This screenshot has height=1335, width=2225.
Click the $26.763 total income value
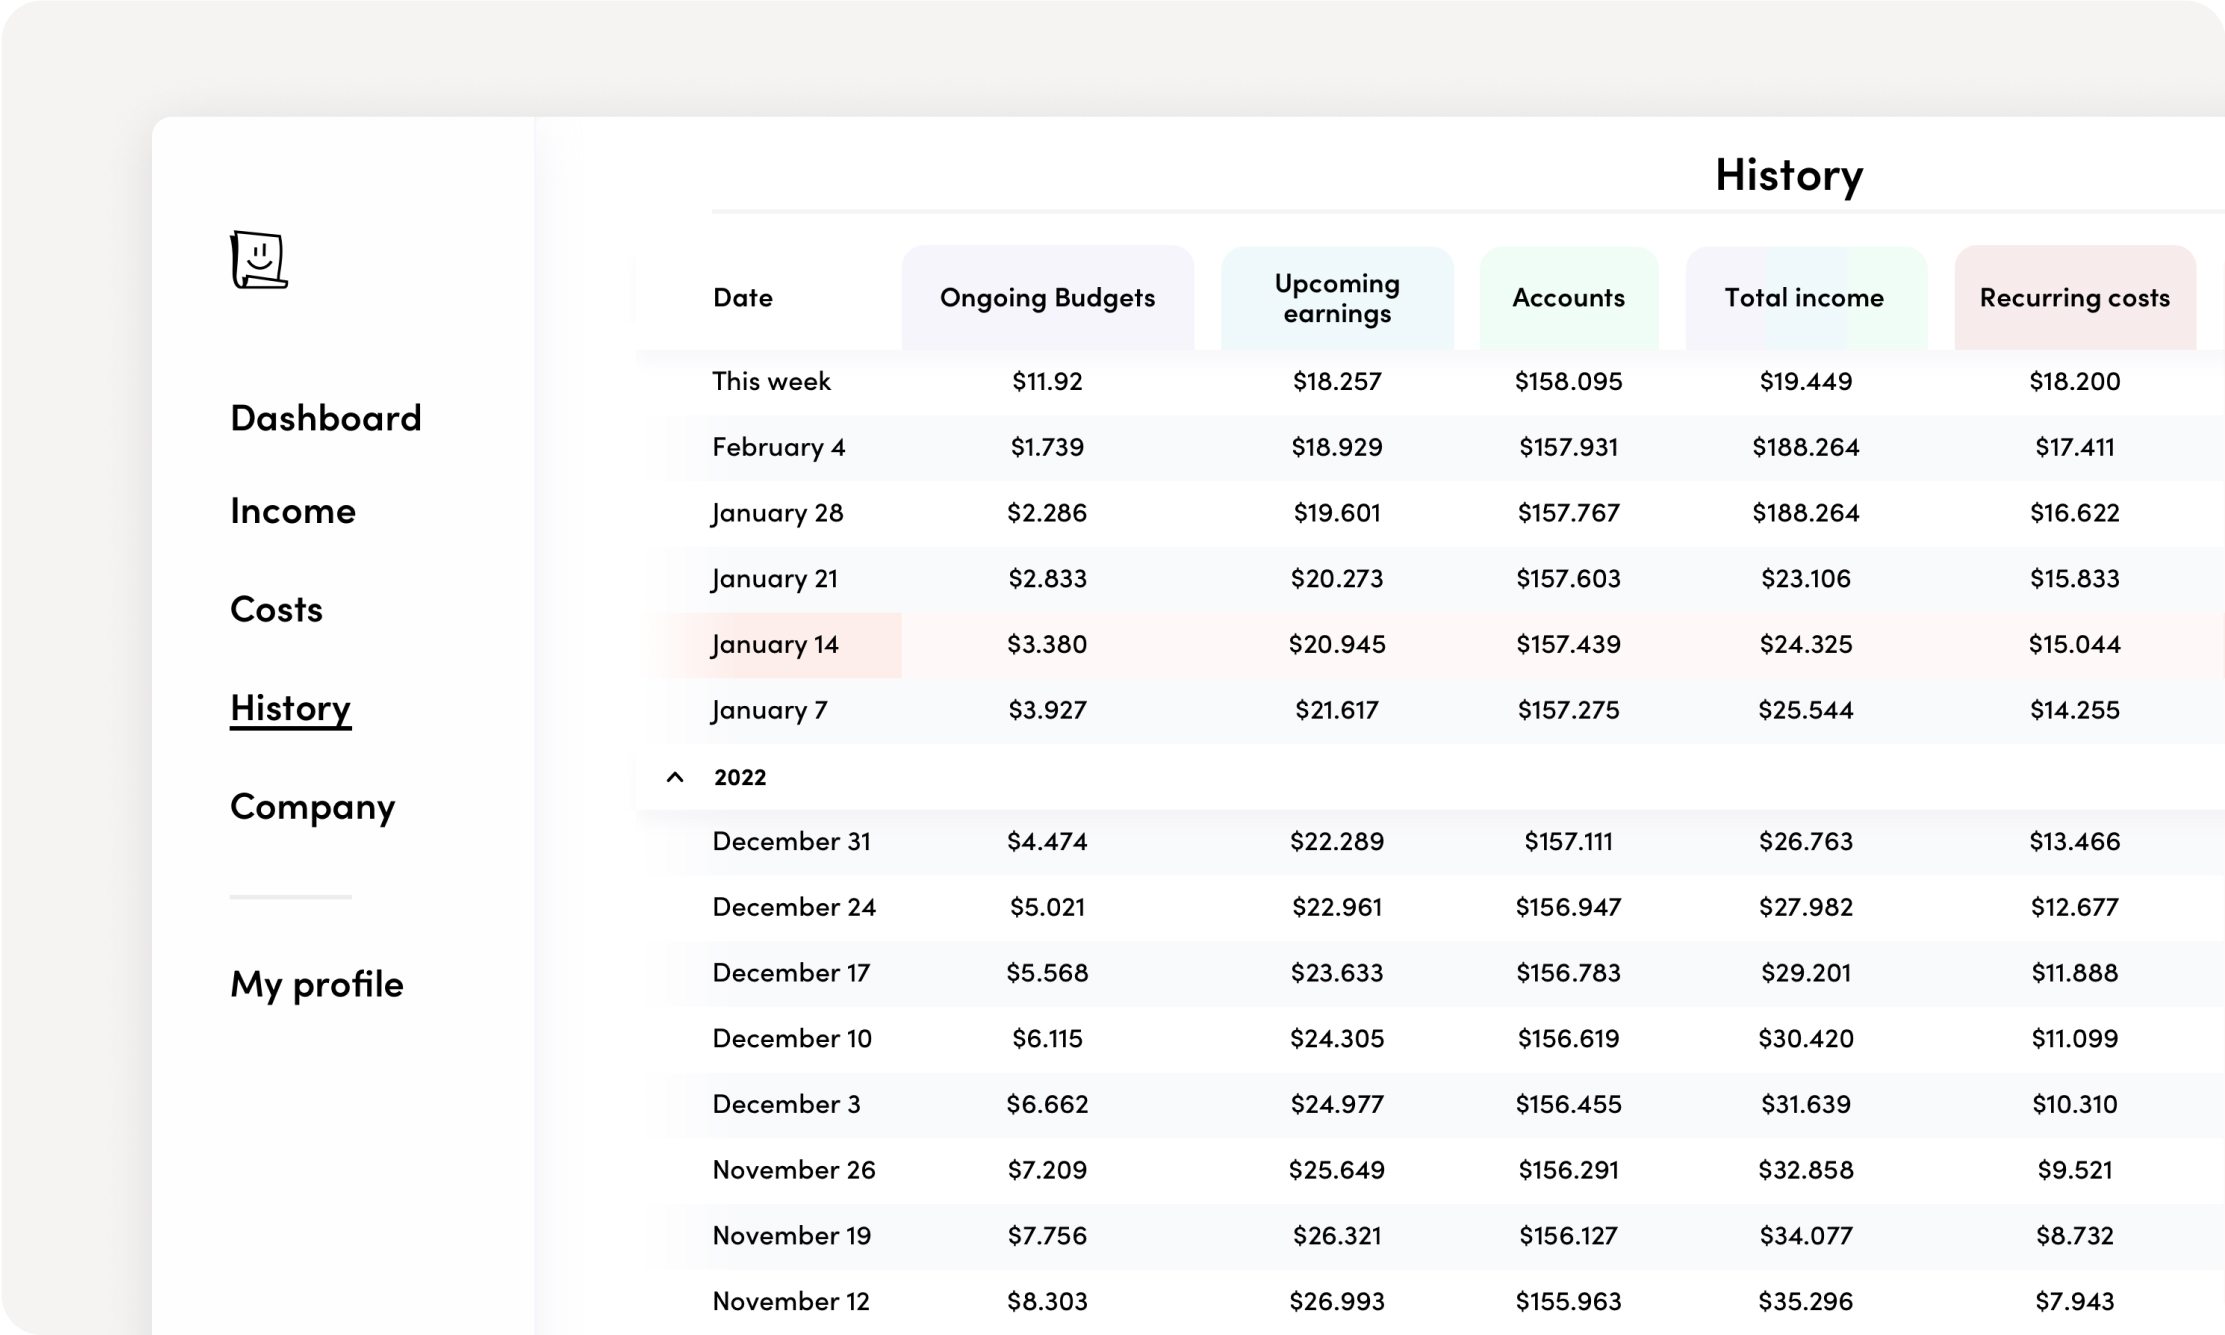1805,841
